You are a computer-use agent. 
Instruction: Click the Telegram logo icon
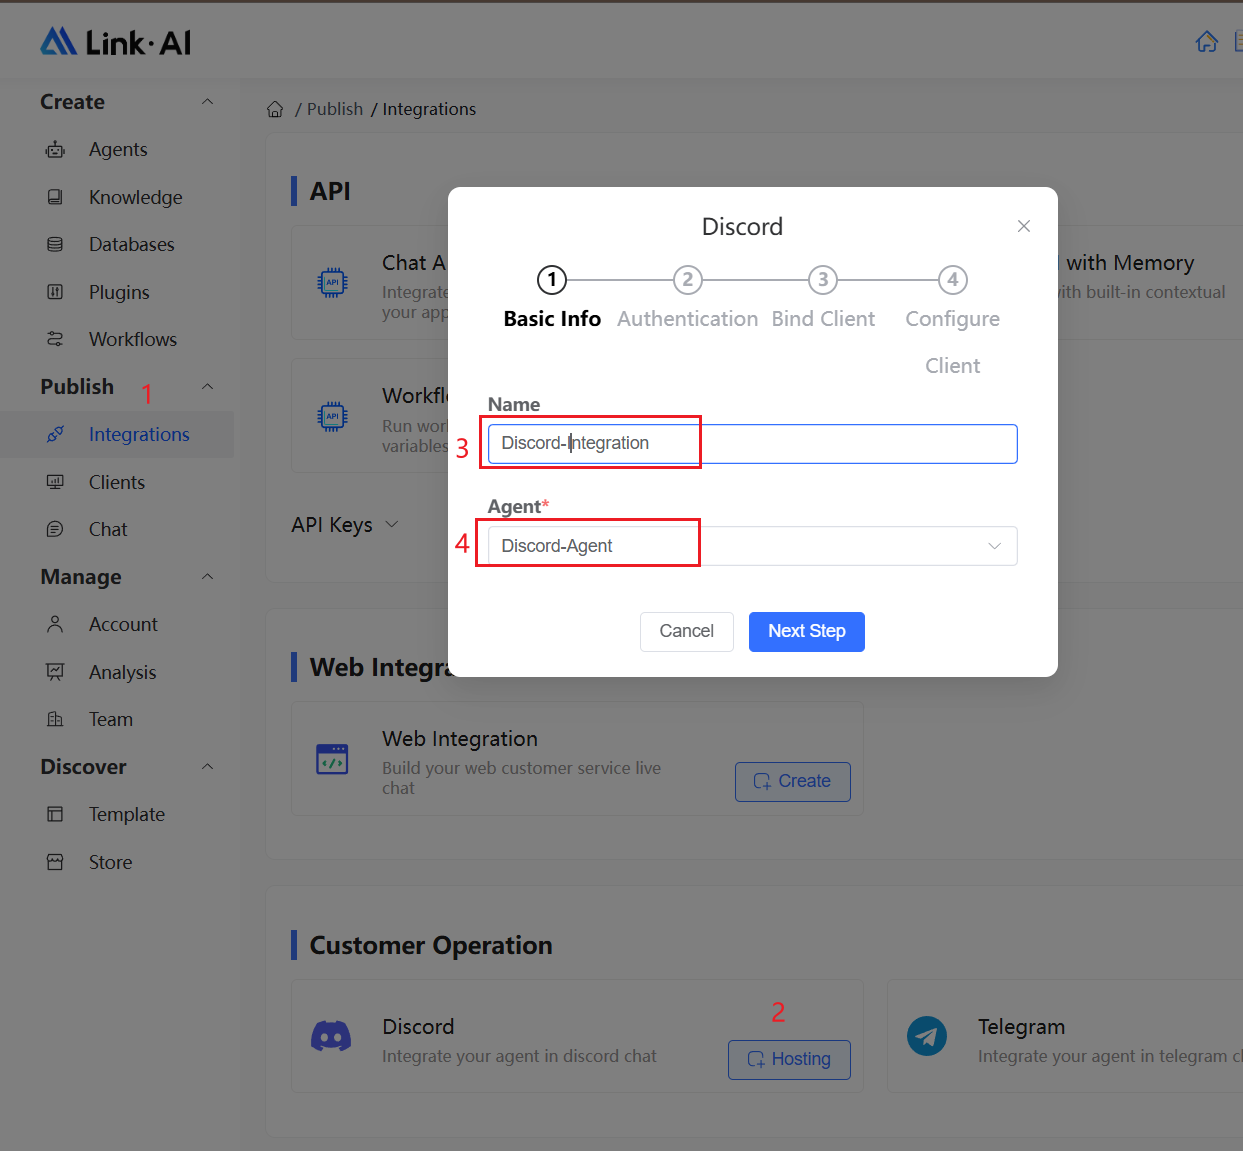(x=927, y=1036)
